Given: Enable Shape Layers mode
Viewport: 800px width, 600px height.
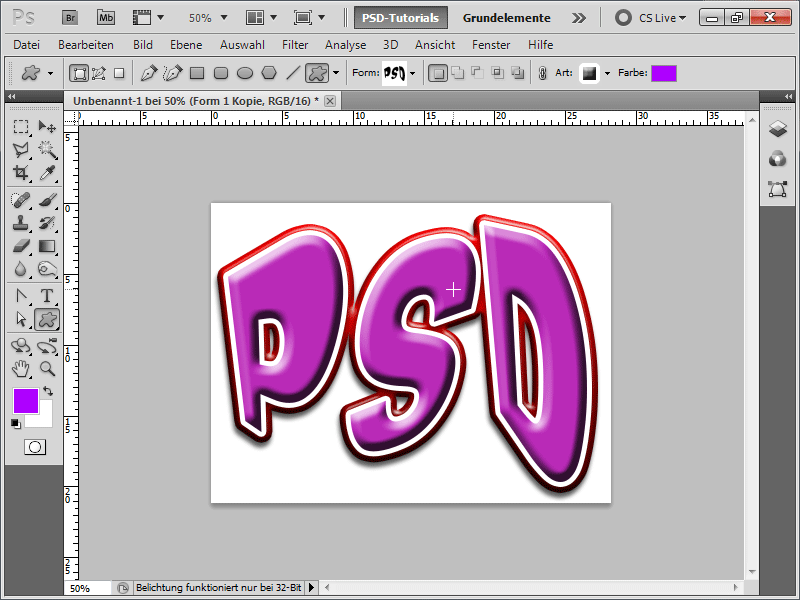Looking at the screenshot, I should pyautogui.click(x=79, y=73).
